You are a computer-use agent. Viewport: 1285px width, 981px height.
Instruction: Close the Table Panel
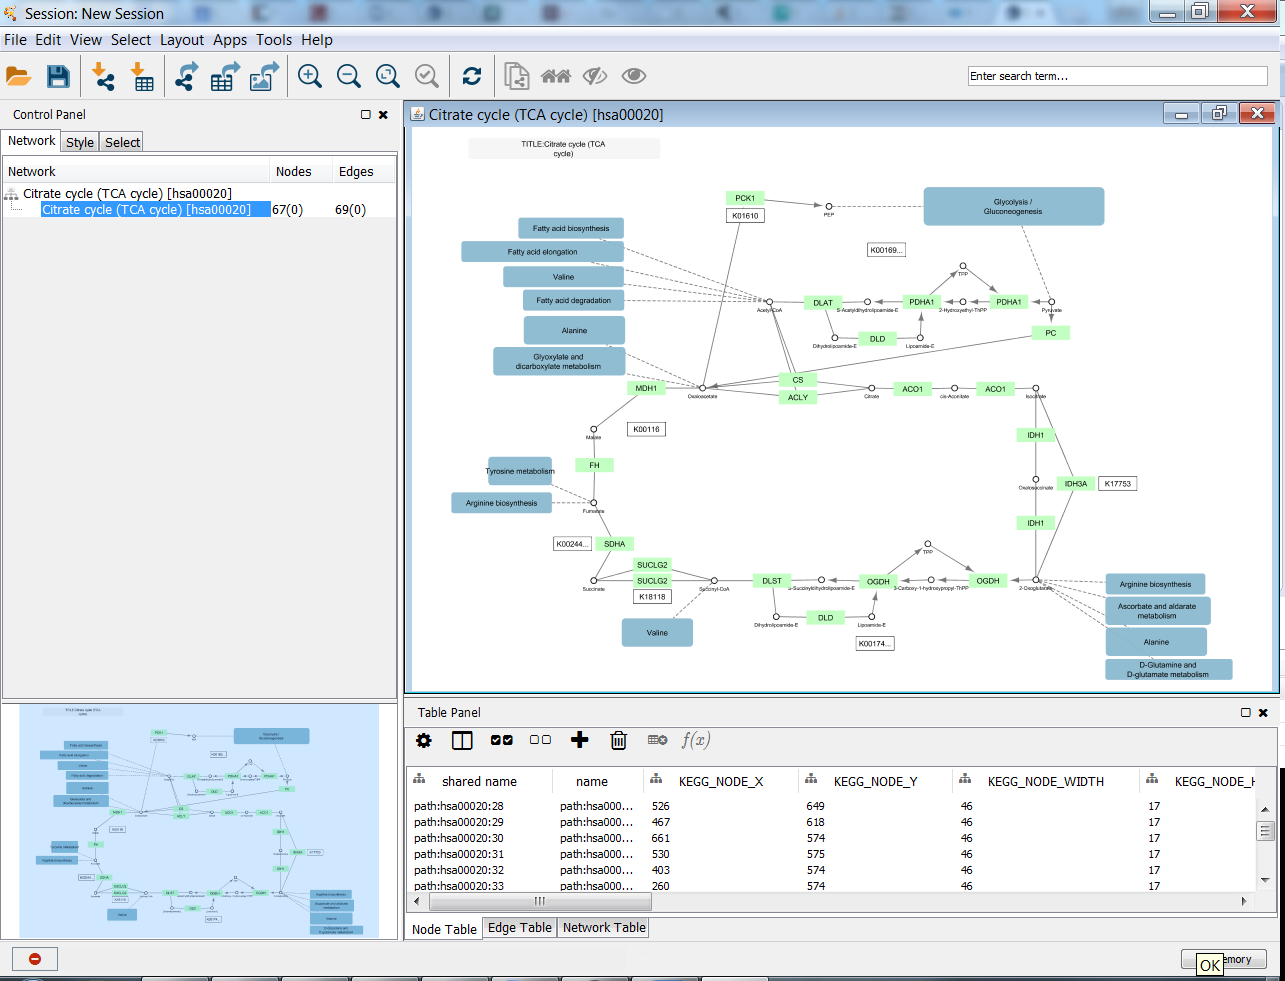pyautogui.click(x=1263, y=713)
